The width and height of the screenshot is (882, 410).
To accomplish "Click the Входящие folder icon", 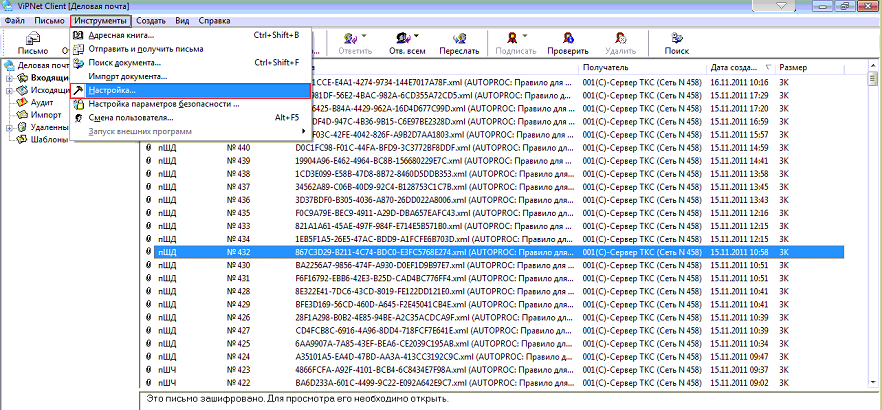I will click(22, 78).
